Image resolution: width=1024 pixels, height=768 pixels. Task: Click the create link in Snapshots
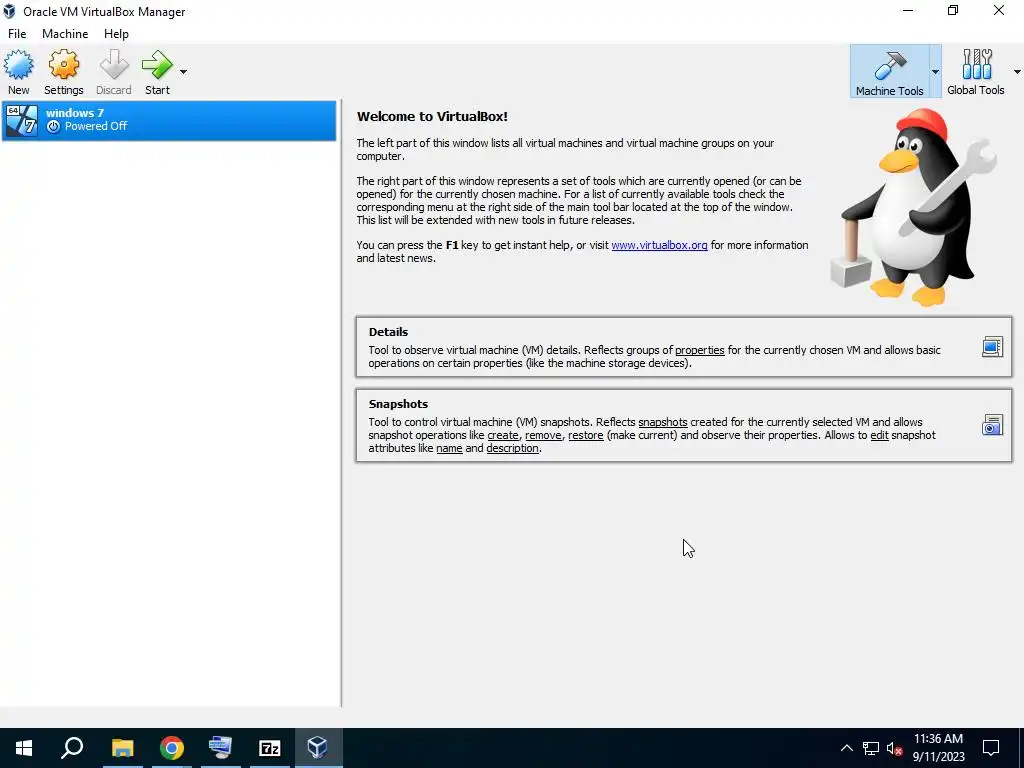[503, 435]
